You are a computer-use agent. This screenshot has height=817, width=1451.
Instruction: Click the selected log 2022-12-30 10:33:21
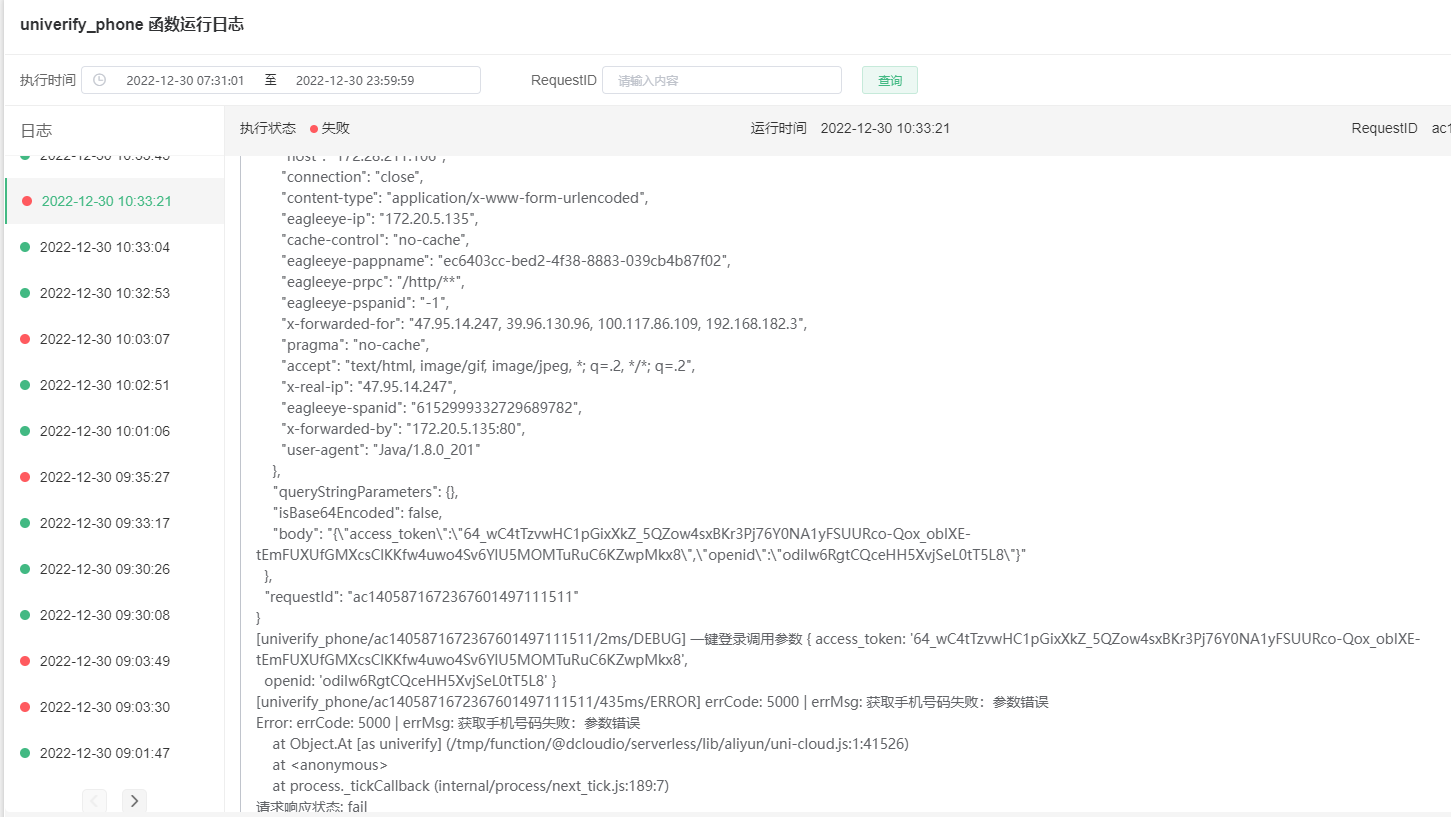click(107, 201)
